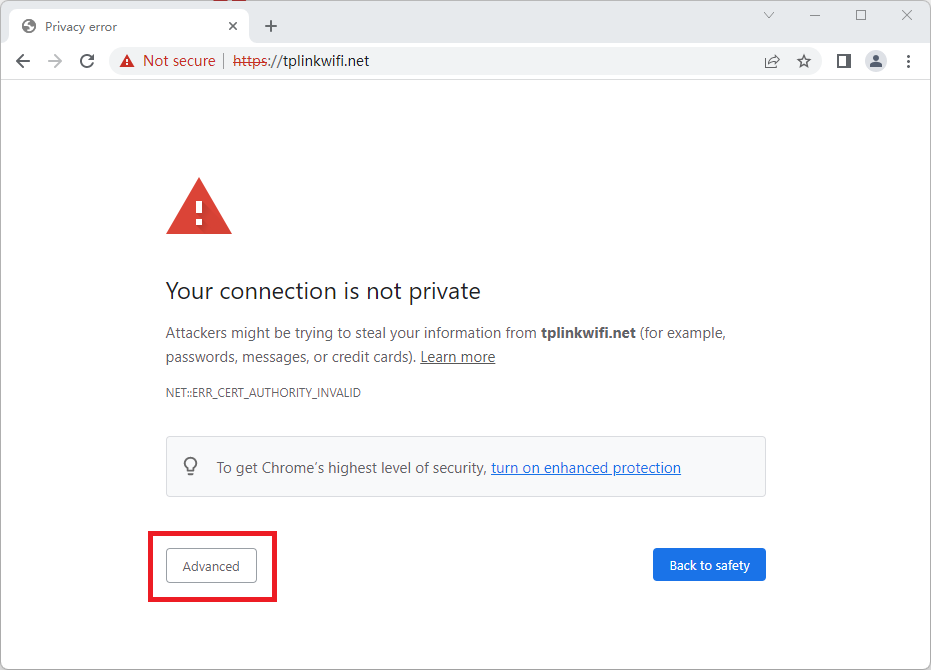Expand details with the Advanced button
The height and width of the screenshot is (670, 931).
pyautogui.click(x=211, y=565)
